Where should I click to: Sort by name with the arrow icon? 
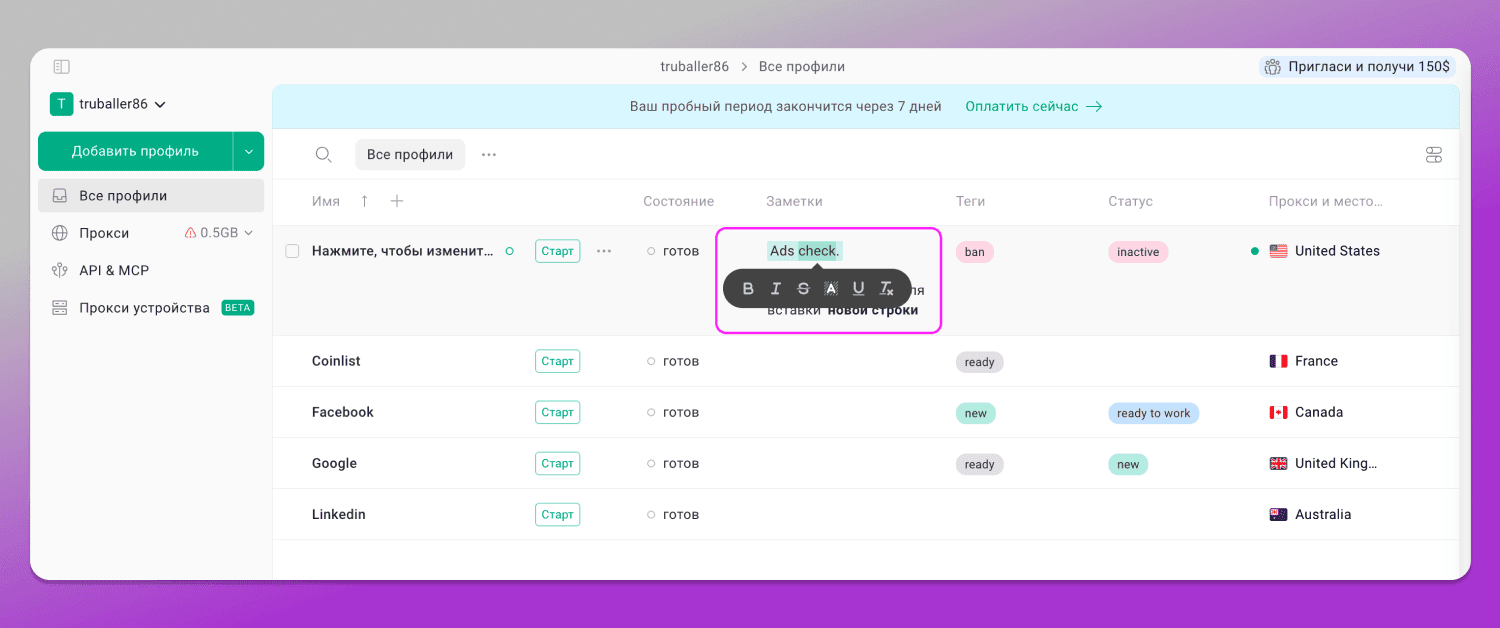point(364,201)
